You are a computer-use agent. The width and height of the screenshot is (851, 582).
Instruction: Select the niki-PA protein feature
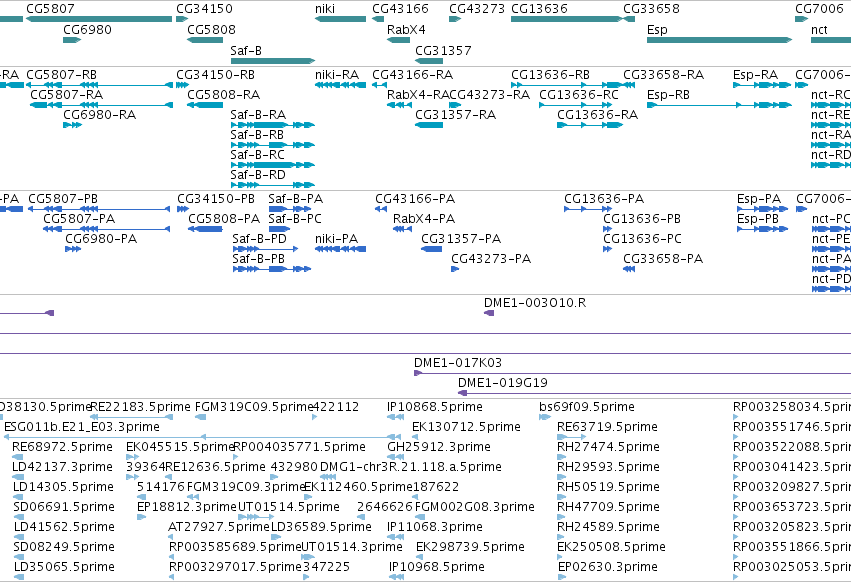340,249
